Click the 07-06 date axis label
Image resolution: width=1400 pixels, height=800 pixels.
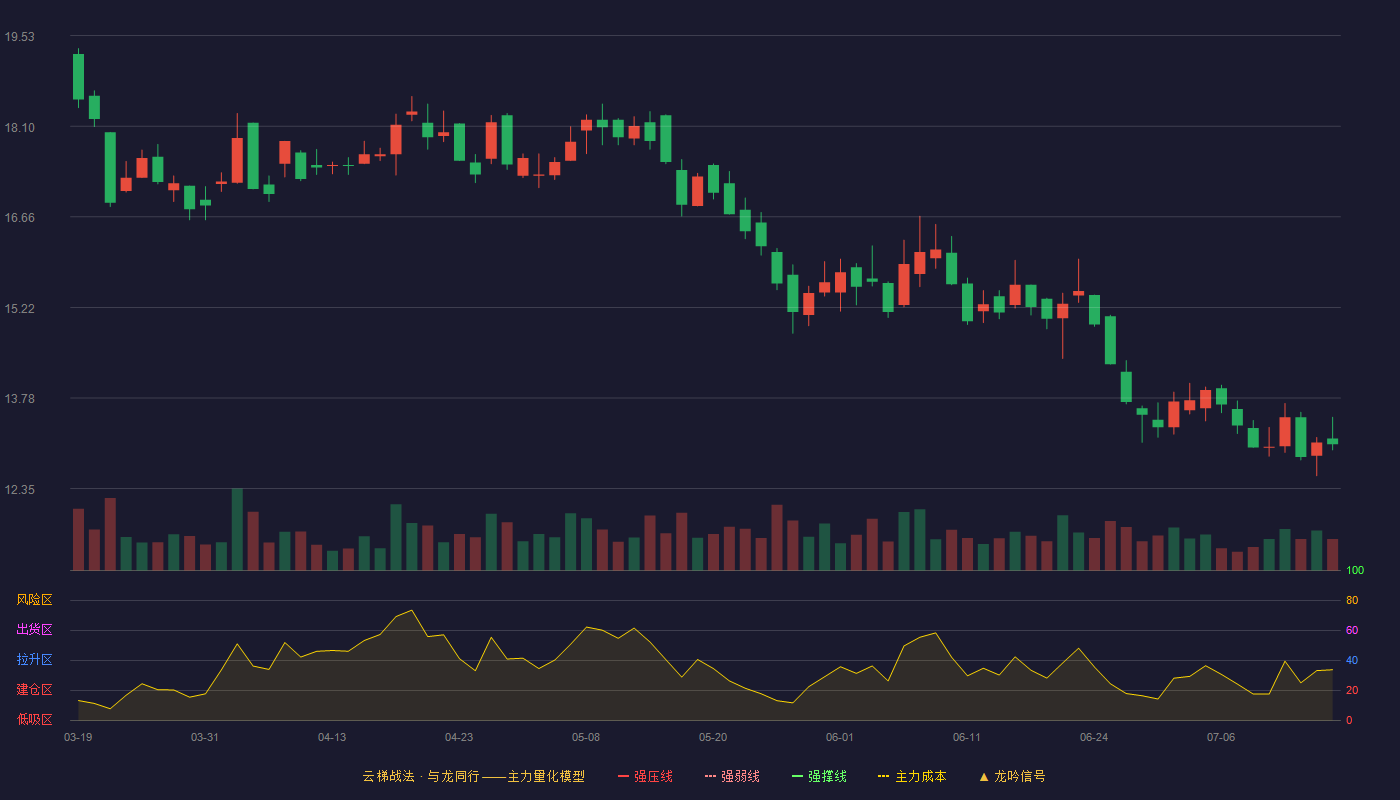(x=1221, y=737)
